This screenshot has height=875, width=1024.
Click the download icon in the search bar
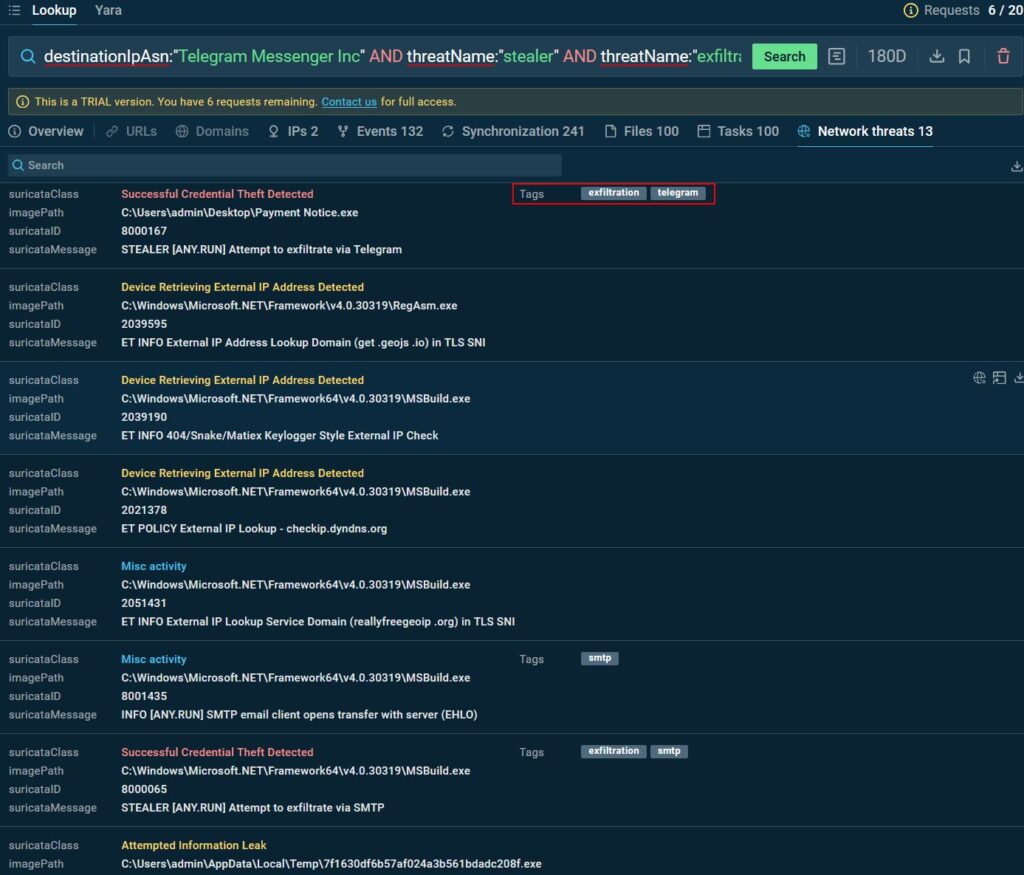[x=937, y=56]
